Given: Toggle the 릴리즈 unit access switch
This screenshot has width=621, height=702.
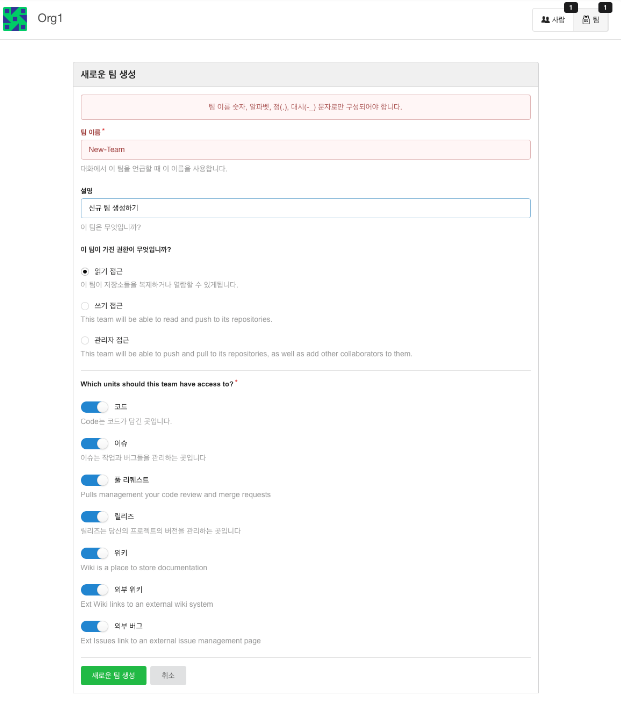Looking at the screenshot, I should click(94, 517).
